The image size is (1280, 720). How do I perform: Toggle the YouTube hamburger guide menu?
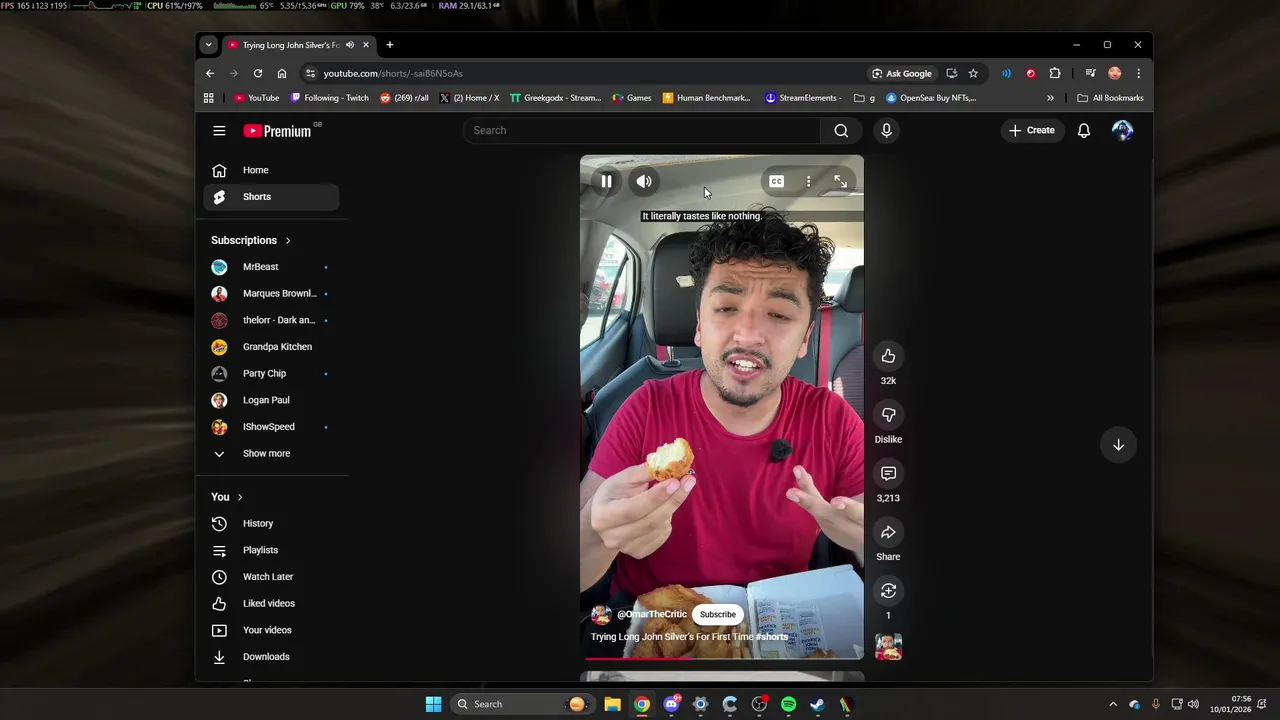(219, 130)
